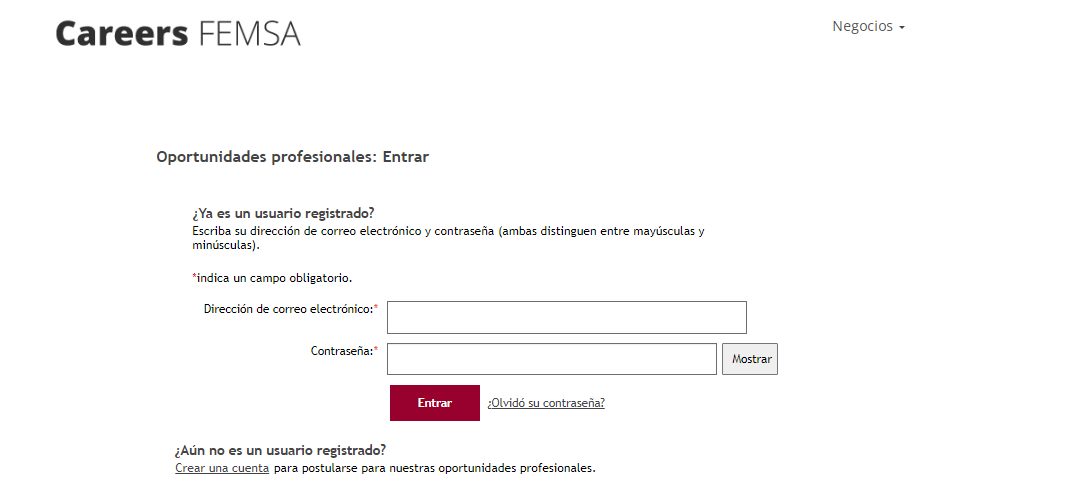Click the red asterisk after the email label
The width and height of the screenshot is (1074, 488).
point(376,308)
